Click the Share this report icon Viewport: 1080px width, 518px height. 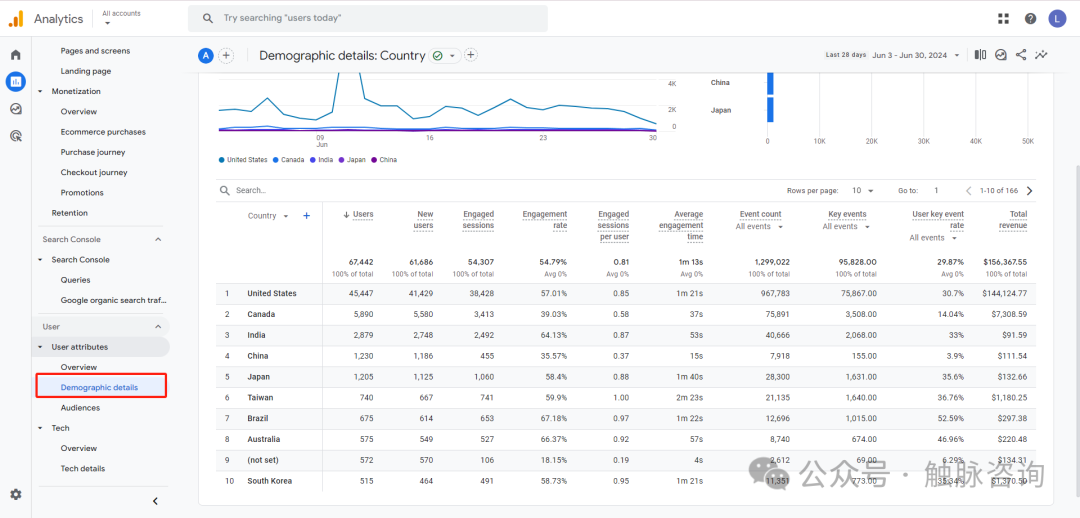pos(1021,55)
